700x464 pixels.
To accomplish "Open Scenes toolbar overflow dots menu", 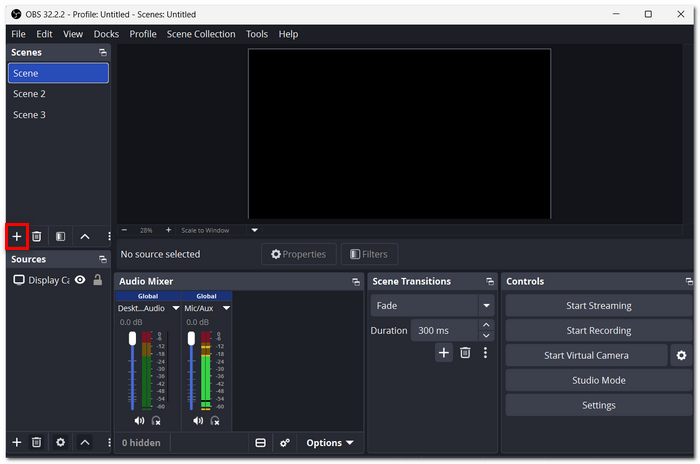I will click(109, 236).
